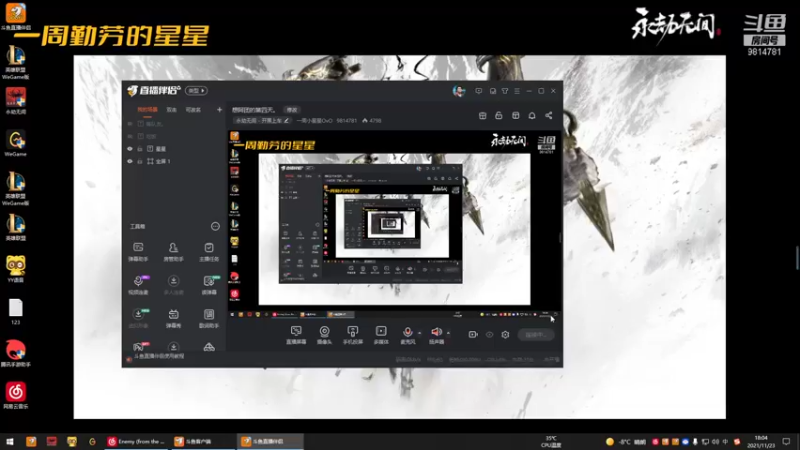Click the 9814781 room number in header
The image size is (800, 450).
(346, 121)
